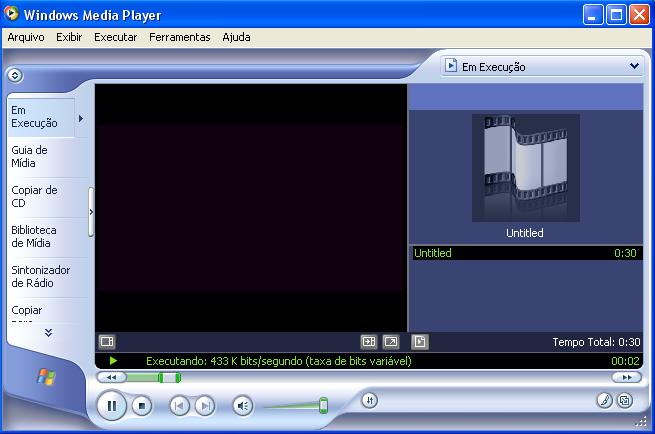This screenshot has height=434, width=655.
Task: Go to Copiar de CD
Action: coord(41,197)
